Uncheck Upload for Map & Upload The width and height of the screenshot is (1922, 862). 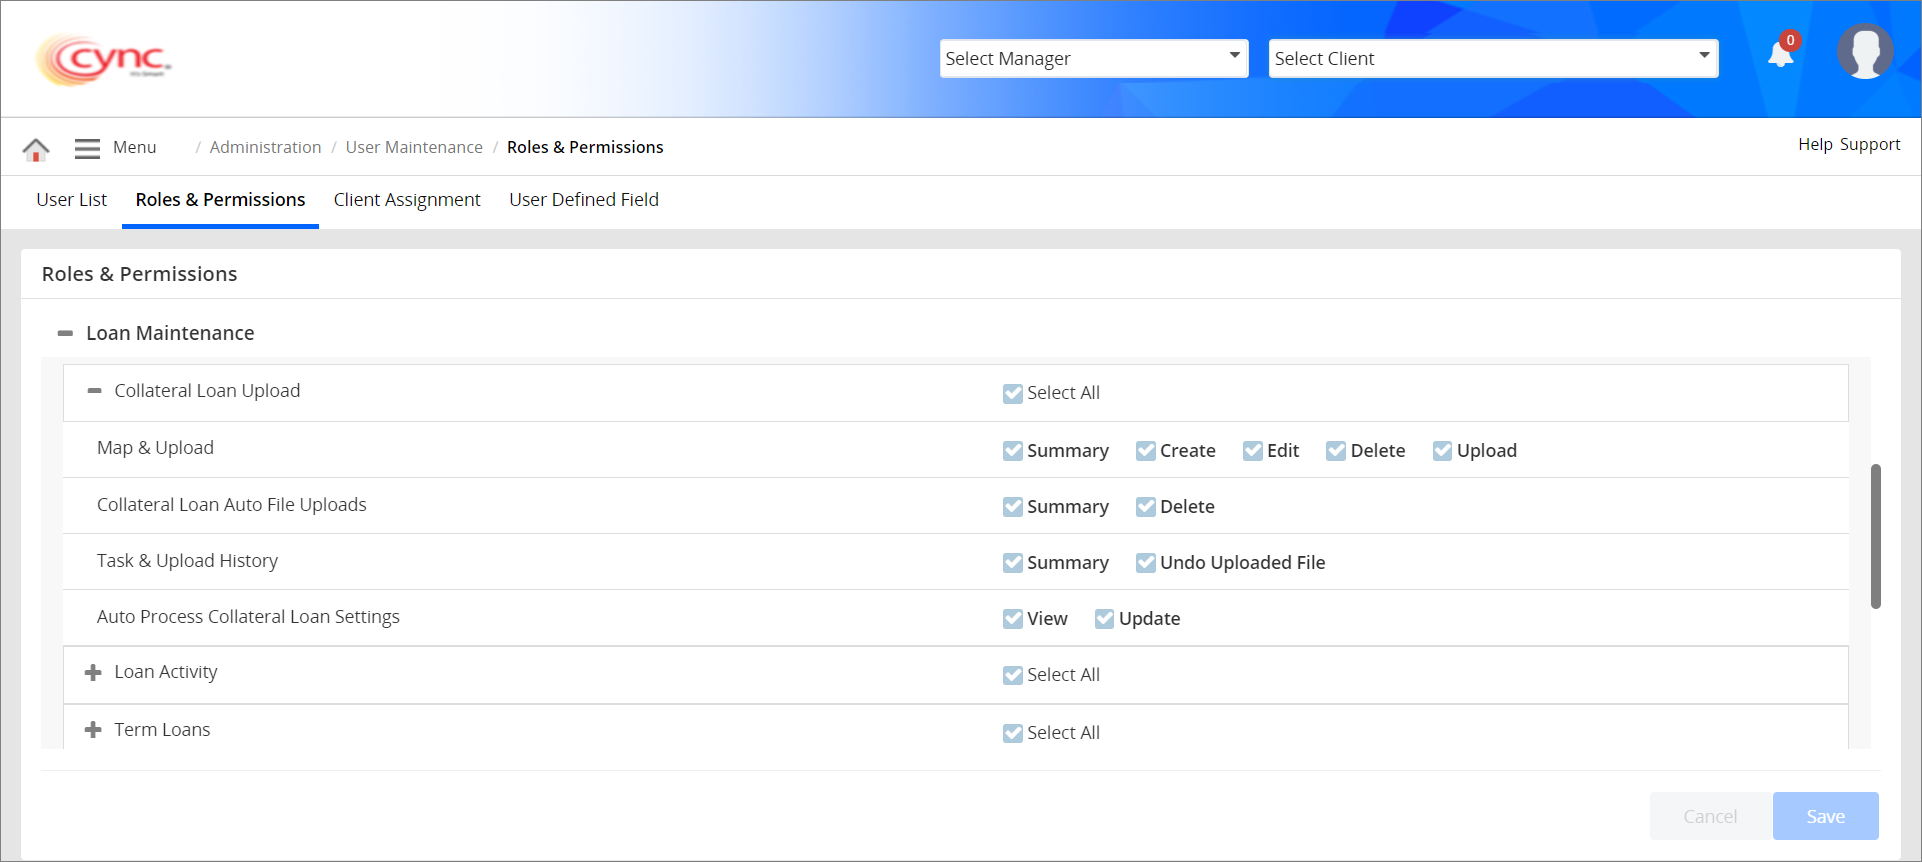(1442, 451)
